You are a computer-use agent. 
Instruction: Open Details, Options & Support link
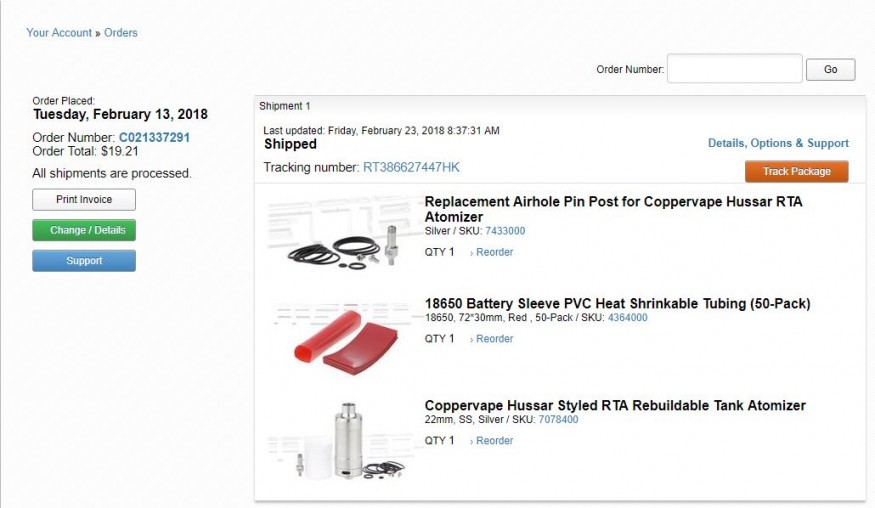point(778,143)
